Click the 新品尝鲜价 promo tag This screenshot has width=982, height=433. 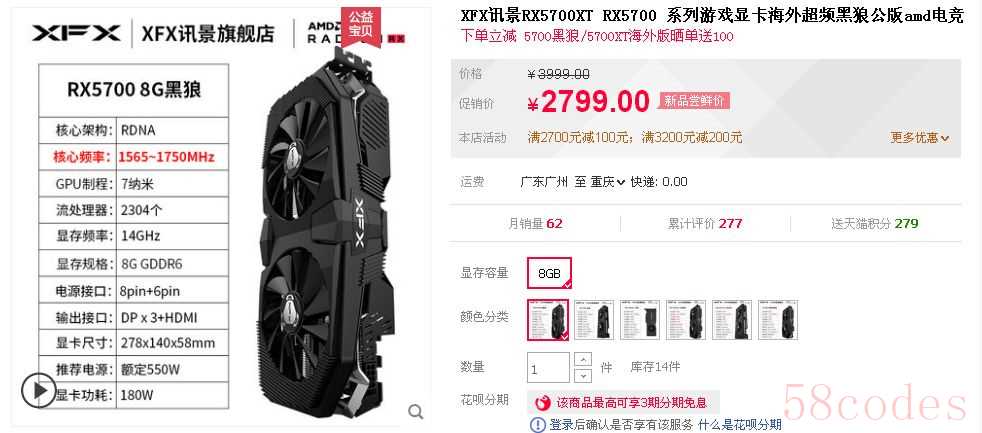coord(694,101)
